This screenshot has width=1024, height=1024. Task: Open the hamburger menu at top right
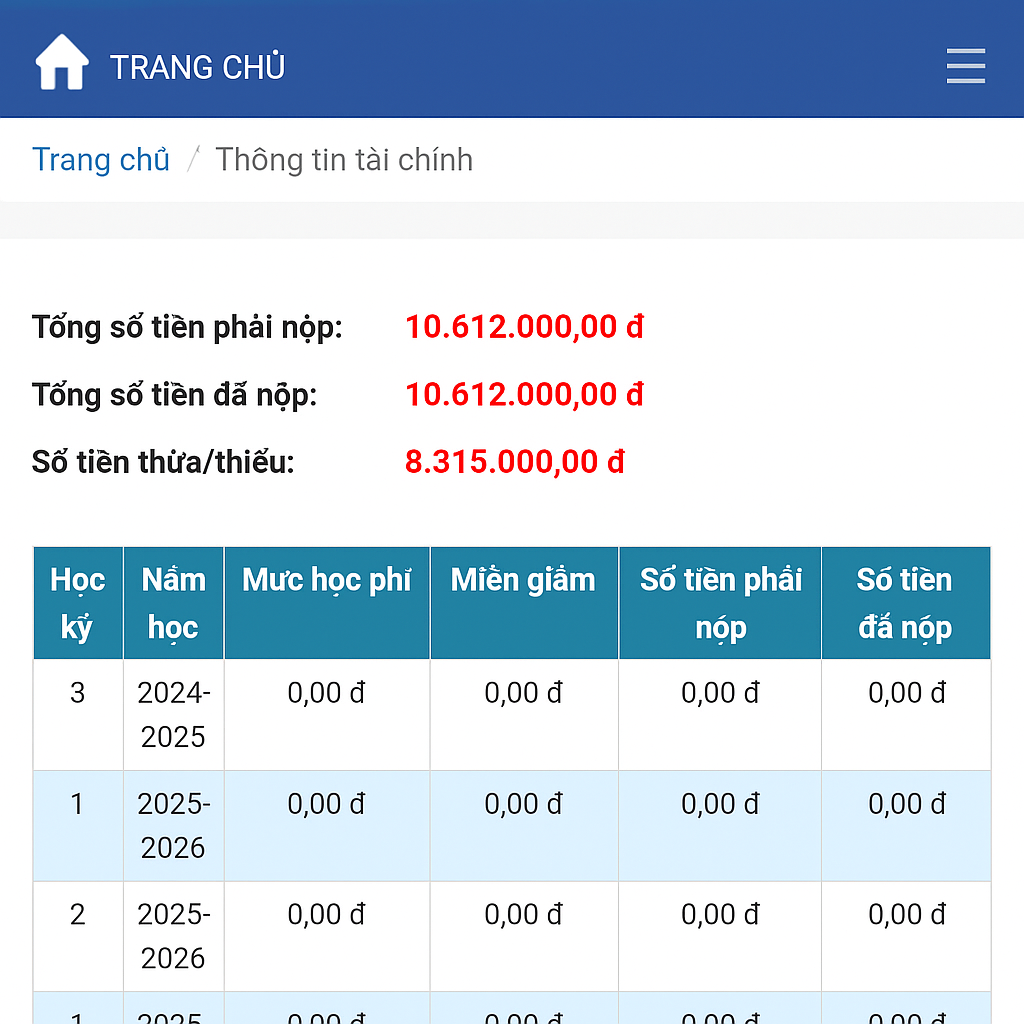(965, 65)
